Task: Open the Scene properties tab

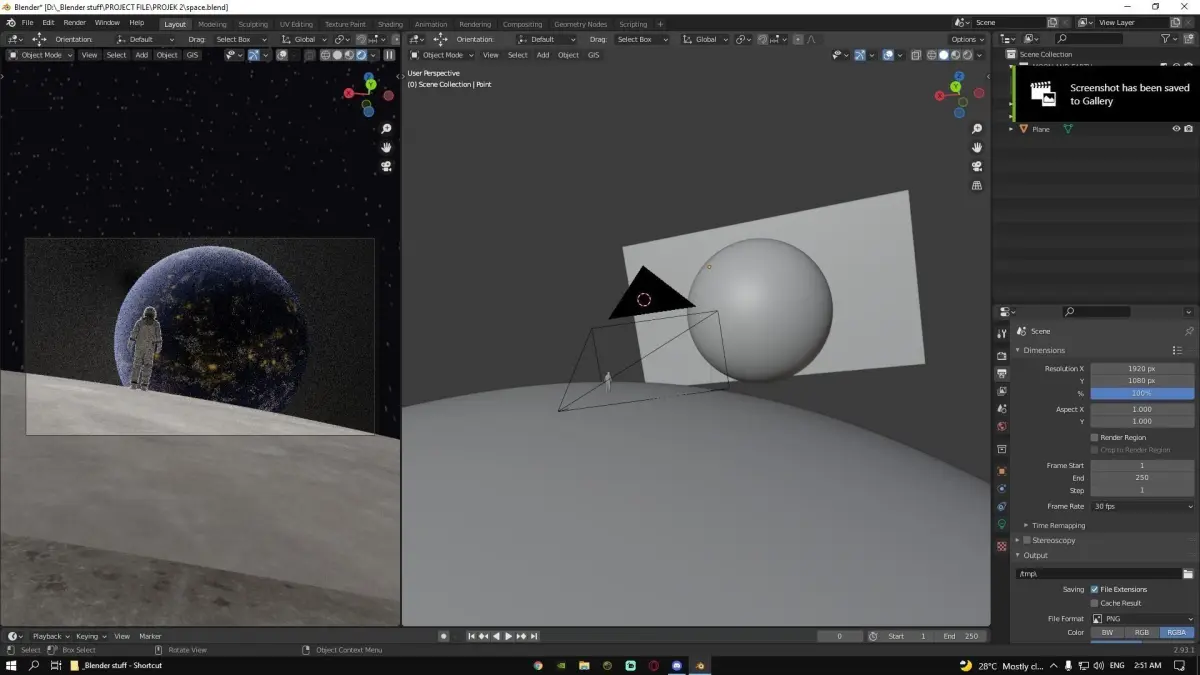Action: click(x=1002, y=408)
